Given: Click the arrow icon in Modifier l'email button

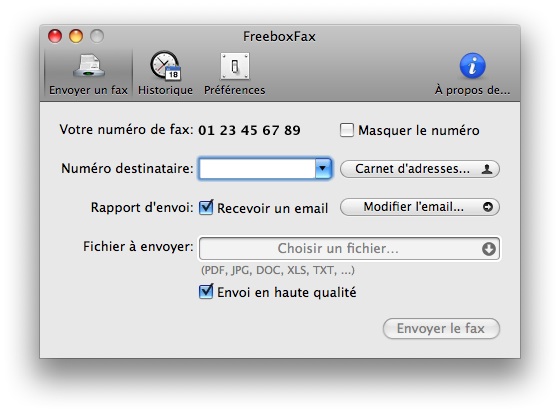Looking at the screenshot, I should 488,207.
